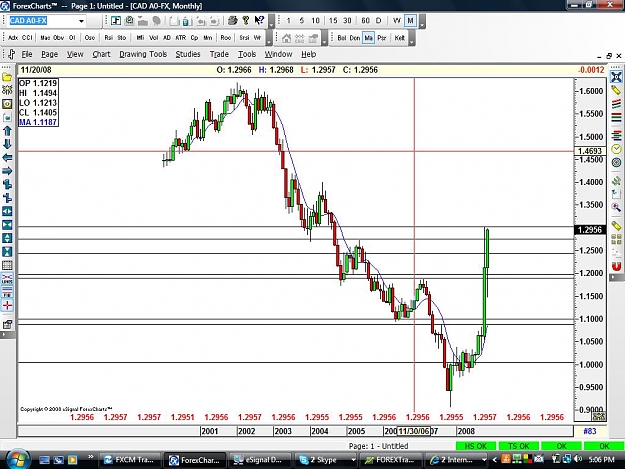Select the Daily D interval

[x=379, y=20]
